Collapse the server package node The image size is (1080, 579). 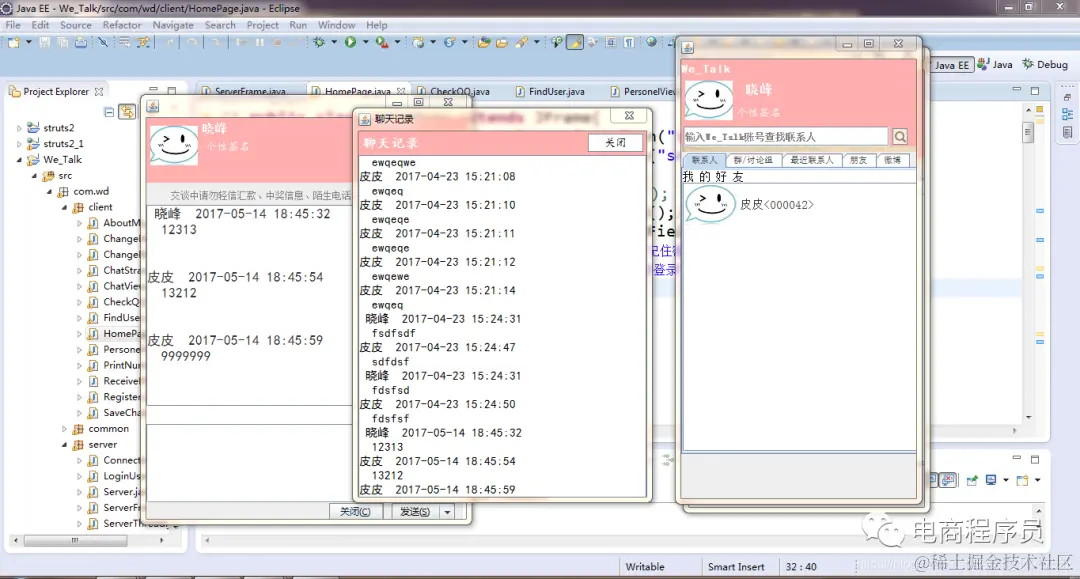[65, 445]
